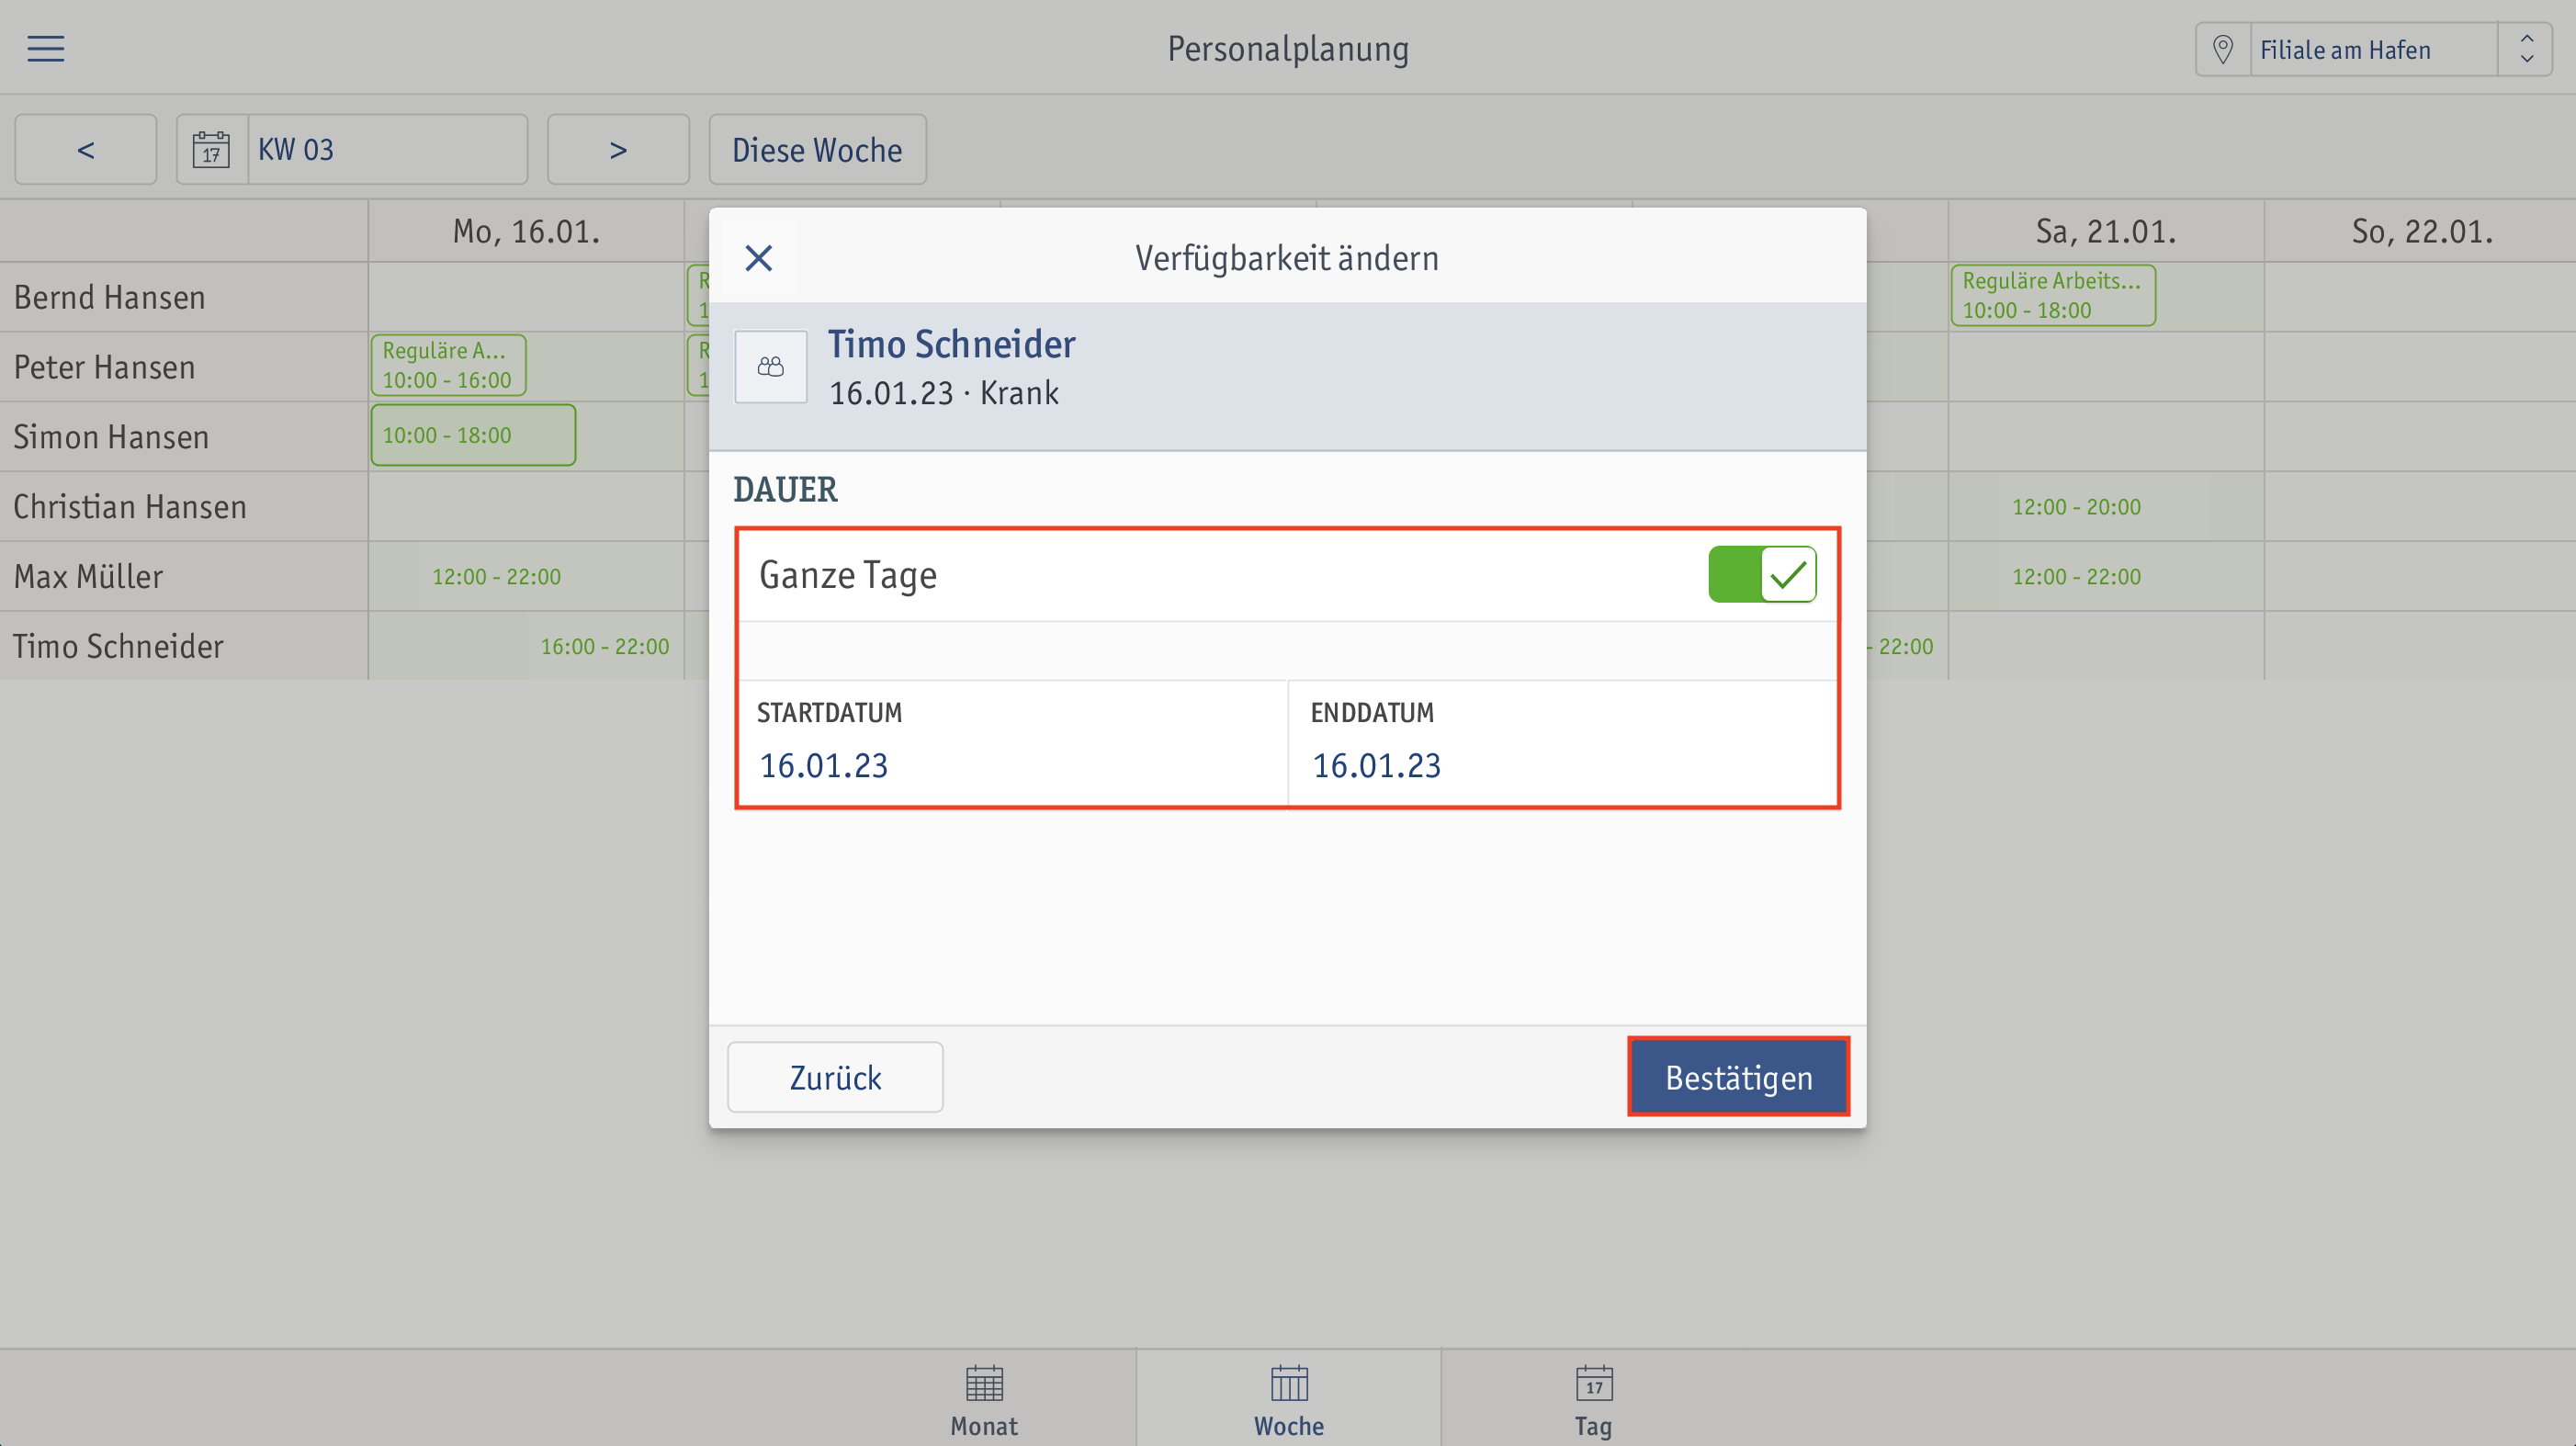Go to the next week
The image size is (2576, 1446).
coord(618,150)
